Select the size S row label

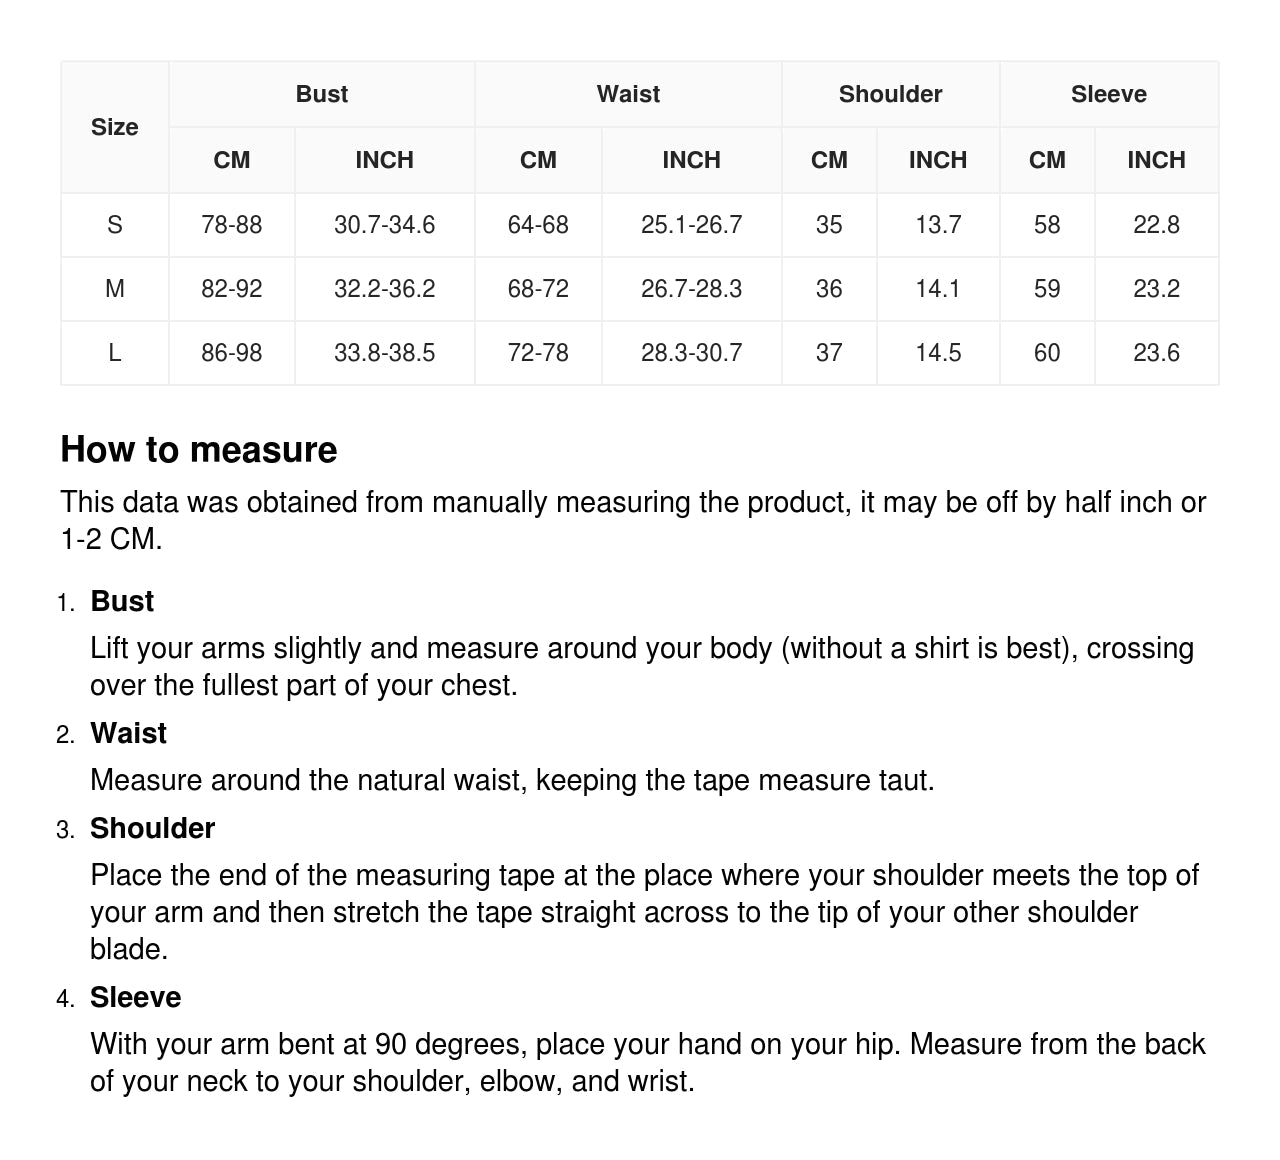pos(115,225)
